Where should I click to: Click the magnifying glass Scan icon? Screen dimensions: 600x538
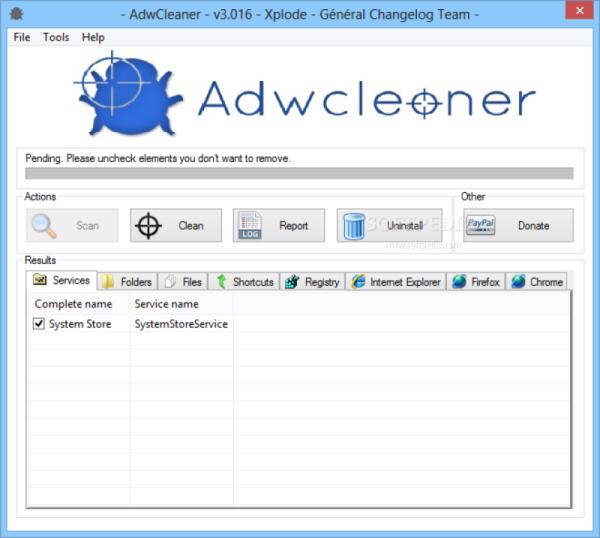tap(44, 226)
